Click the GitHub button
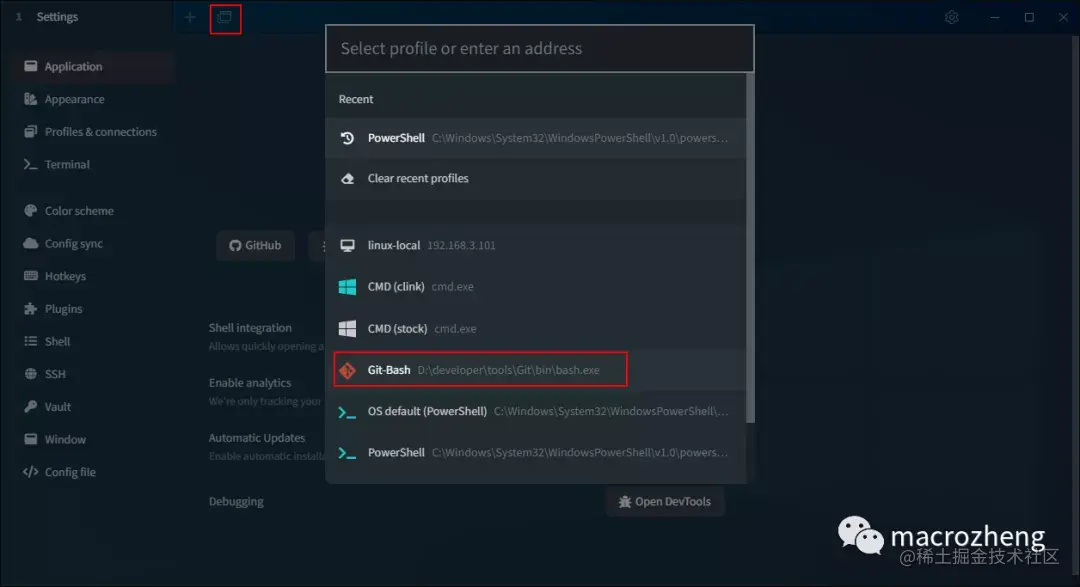 click(x=255, y=245)
